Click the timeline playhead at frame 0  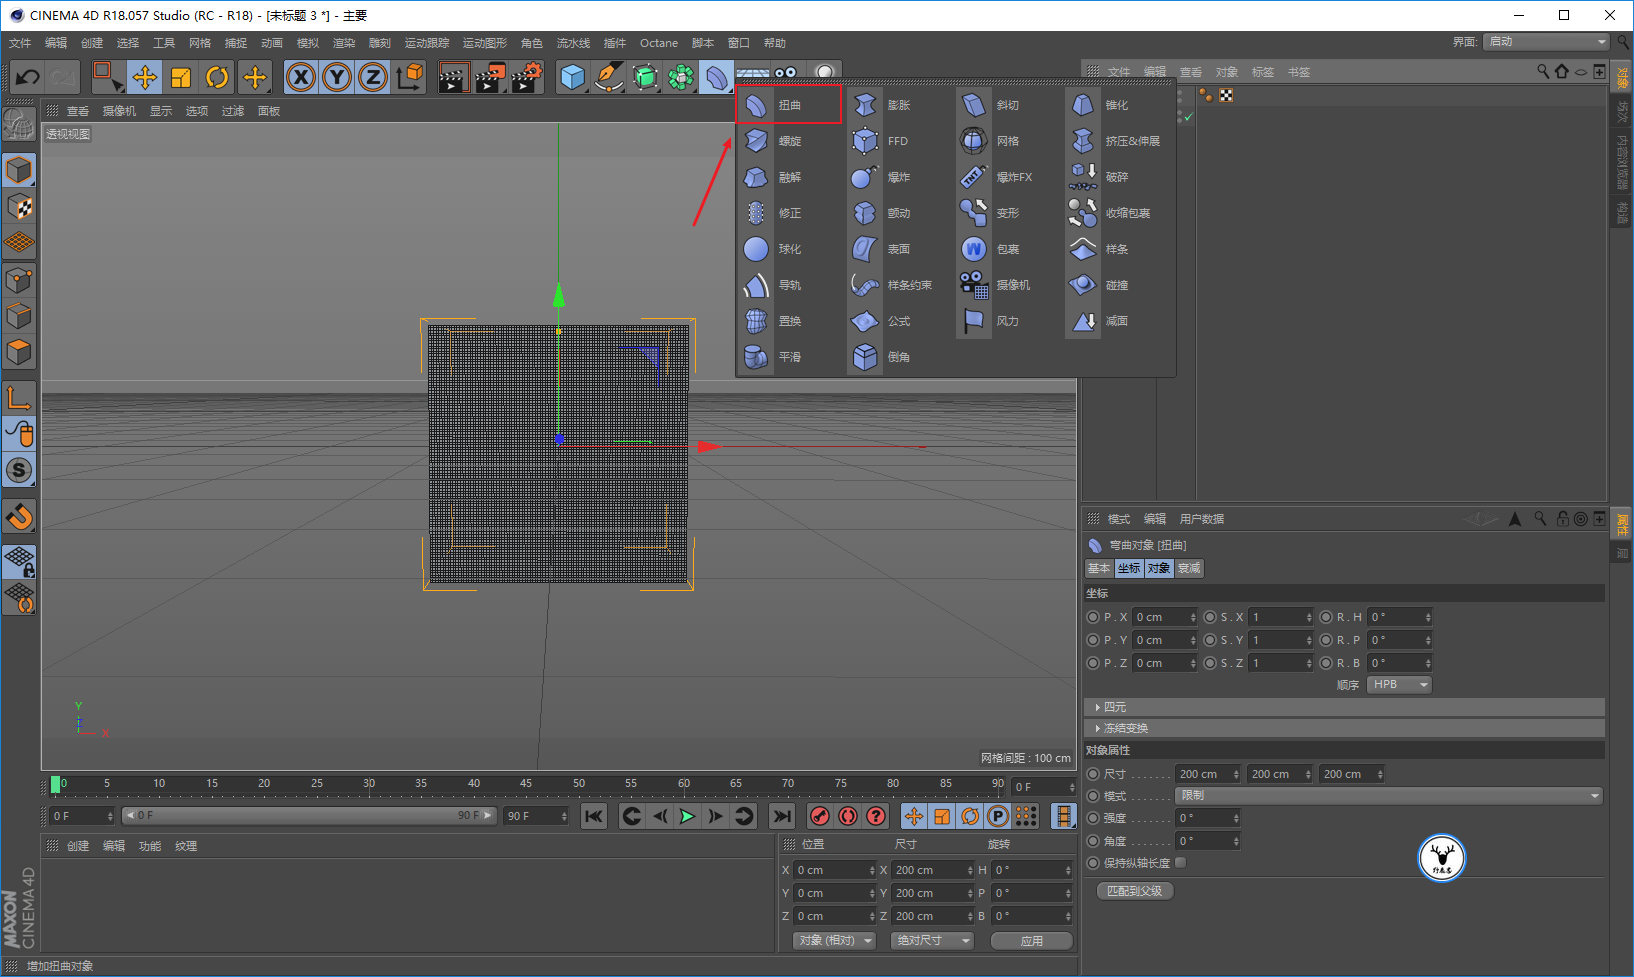(56, 785)
